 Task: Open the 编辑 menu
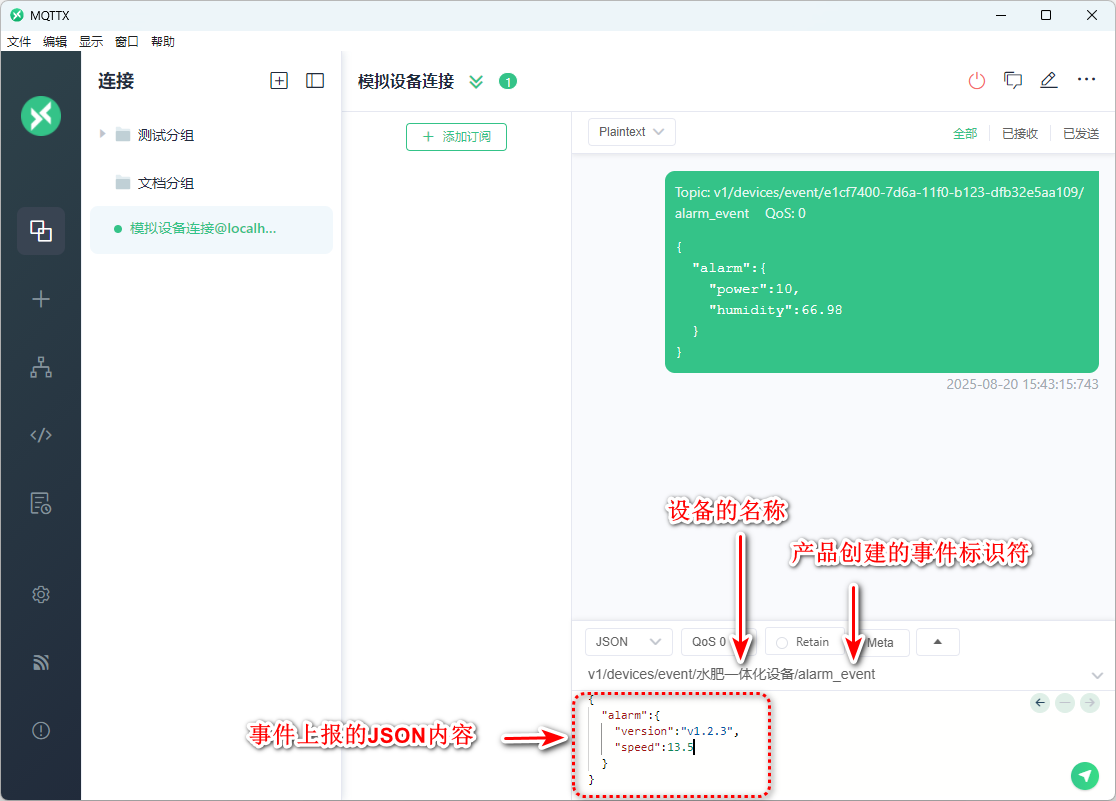[55, 42]
